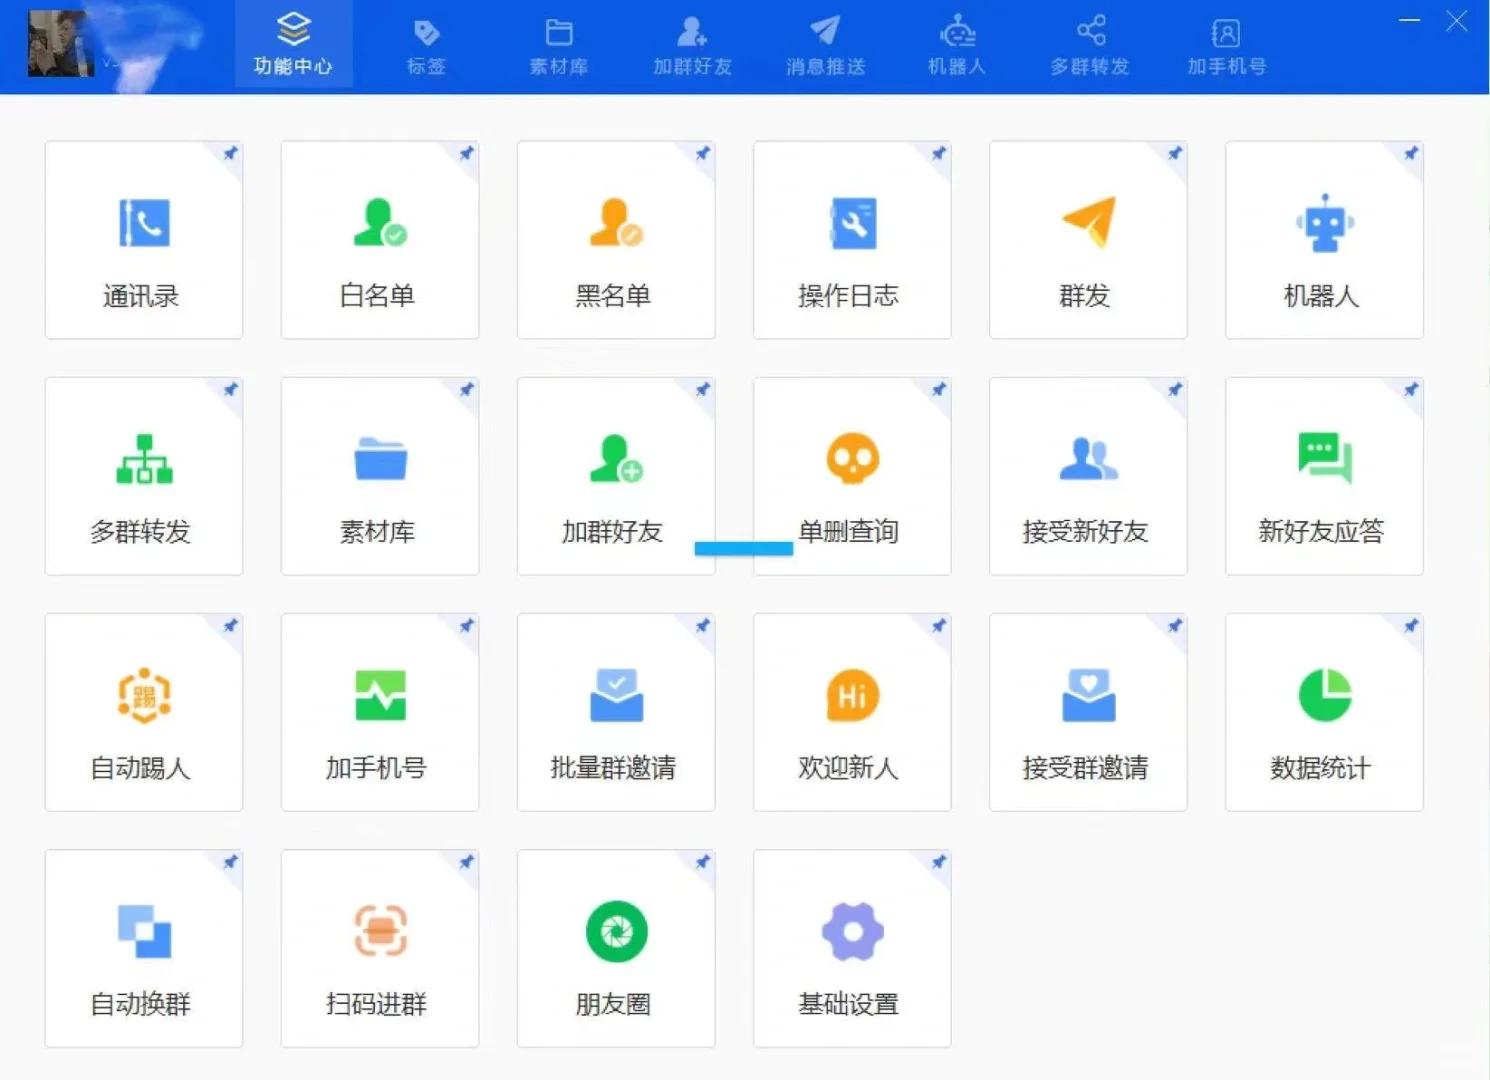View 数据统计 statistics pie chart feature

coord(1324,712)
